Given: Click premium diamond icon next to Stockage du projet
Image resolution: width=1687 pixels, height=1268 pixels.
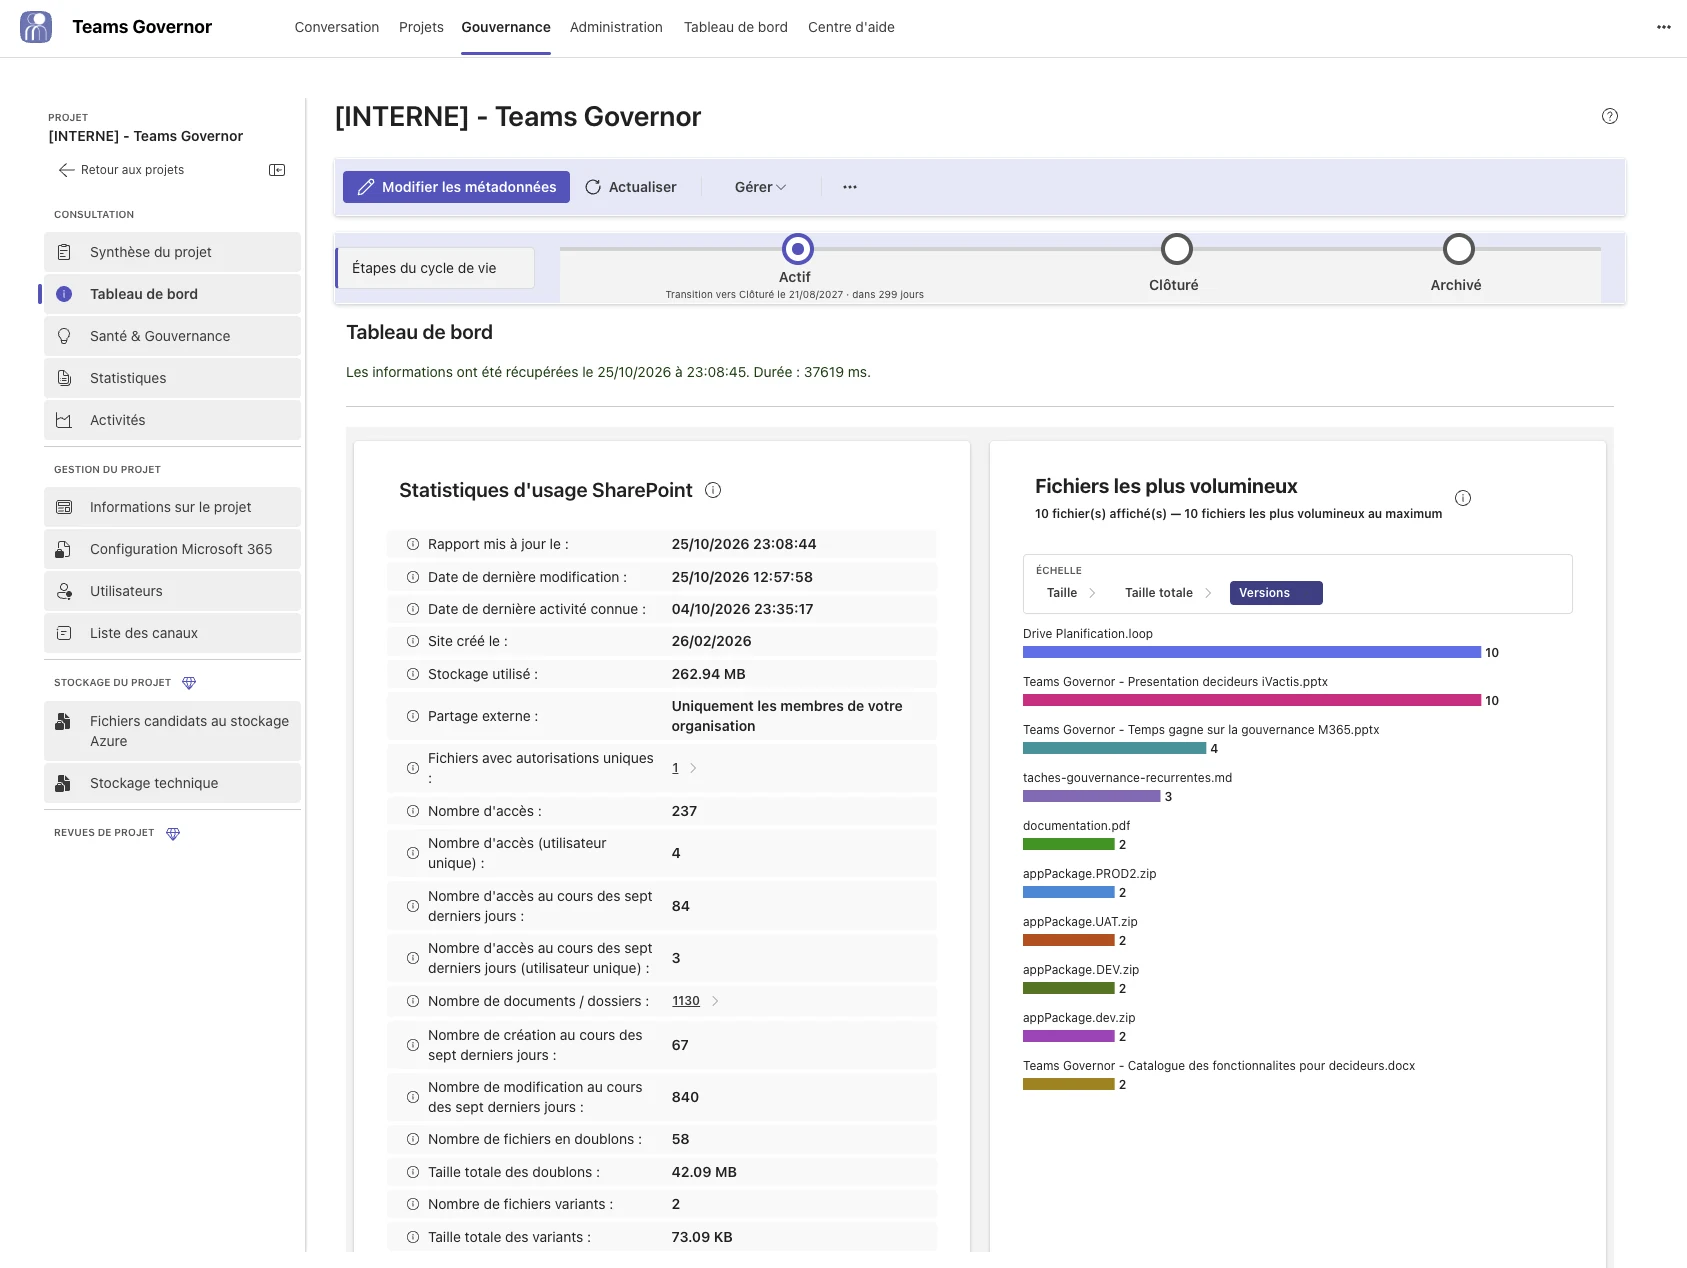Looking at the screenshot, I should tap(189, 683).
